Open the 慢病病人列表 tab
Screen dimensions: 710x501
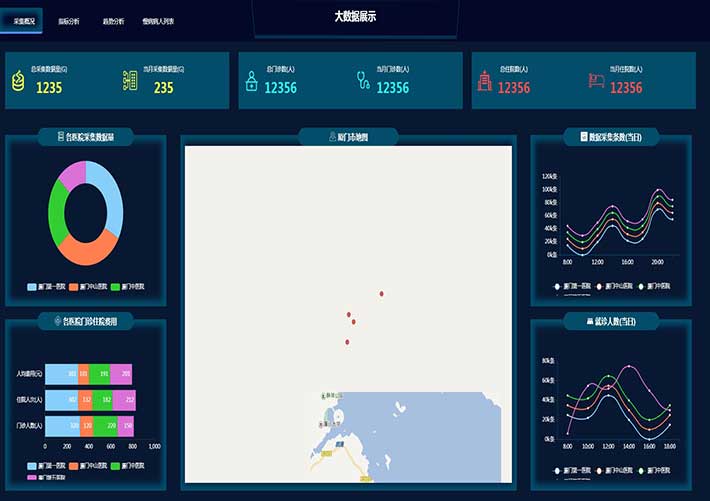[x=159, y=20]
